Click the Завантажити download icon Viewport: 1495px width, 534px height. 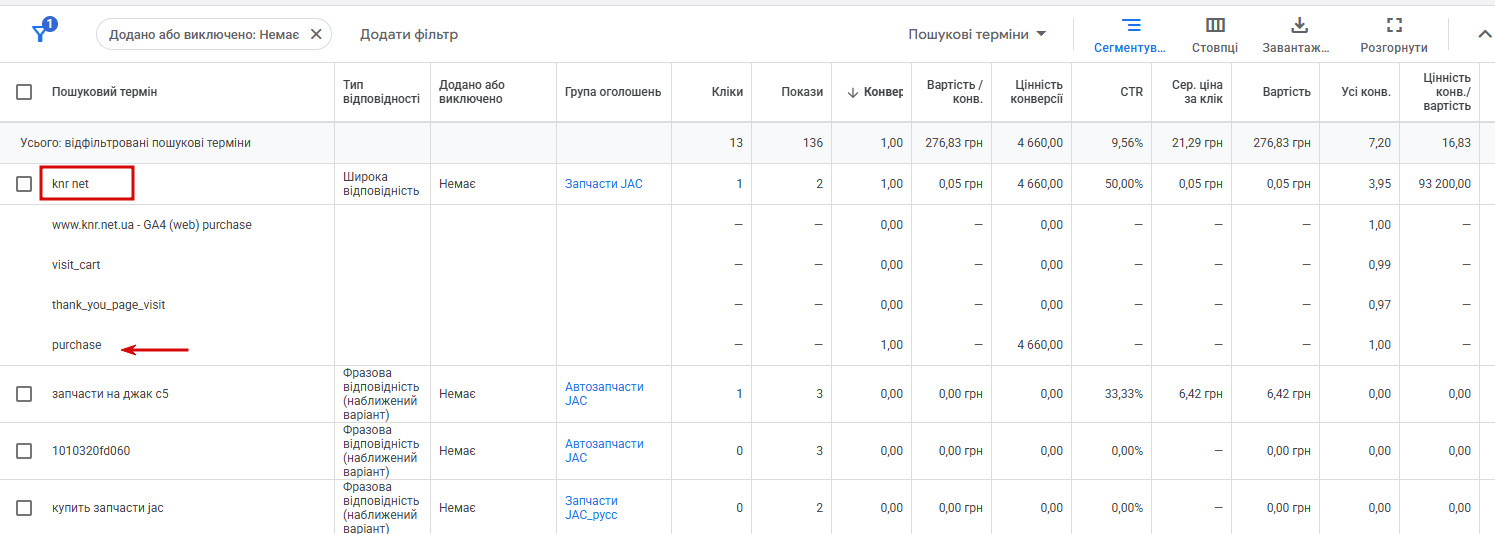(x=1299, y=25)
